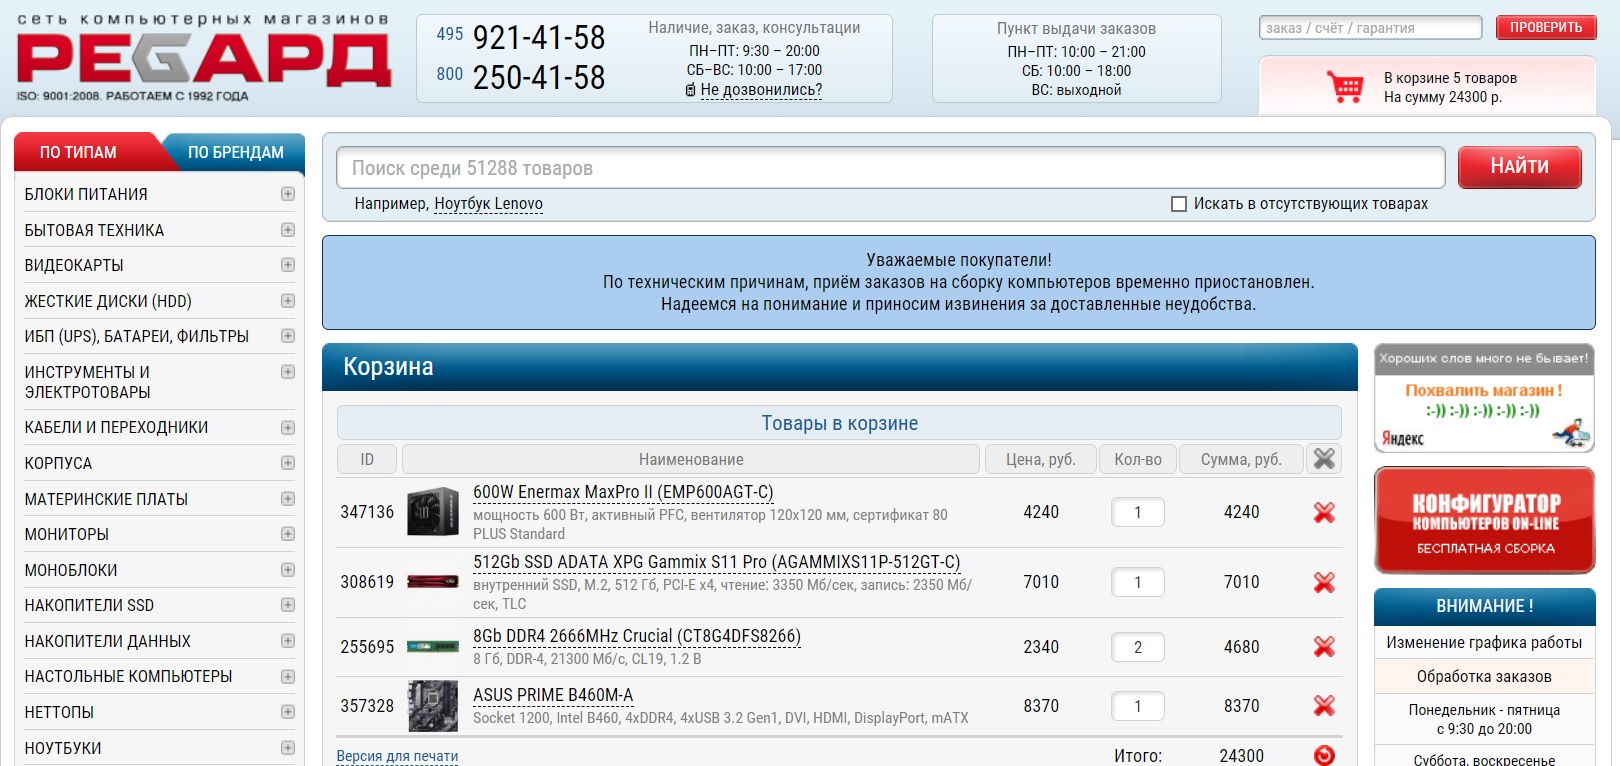This screenshot has height=766, width=1620.
Task: Expand the НАКОПИТЕЛИ SSD plus icon
Action: 288,605
